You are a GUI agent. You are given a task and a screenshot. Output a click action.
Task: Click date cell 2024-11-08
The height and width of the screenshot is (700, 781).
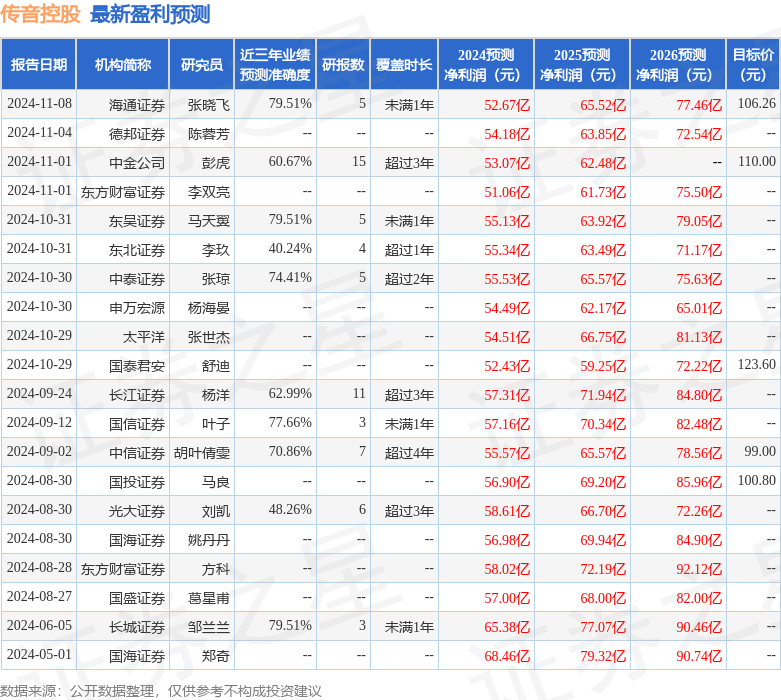pos(39,104)
